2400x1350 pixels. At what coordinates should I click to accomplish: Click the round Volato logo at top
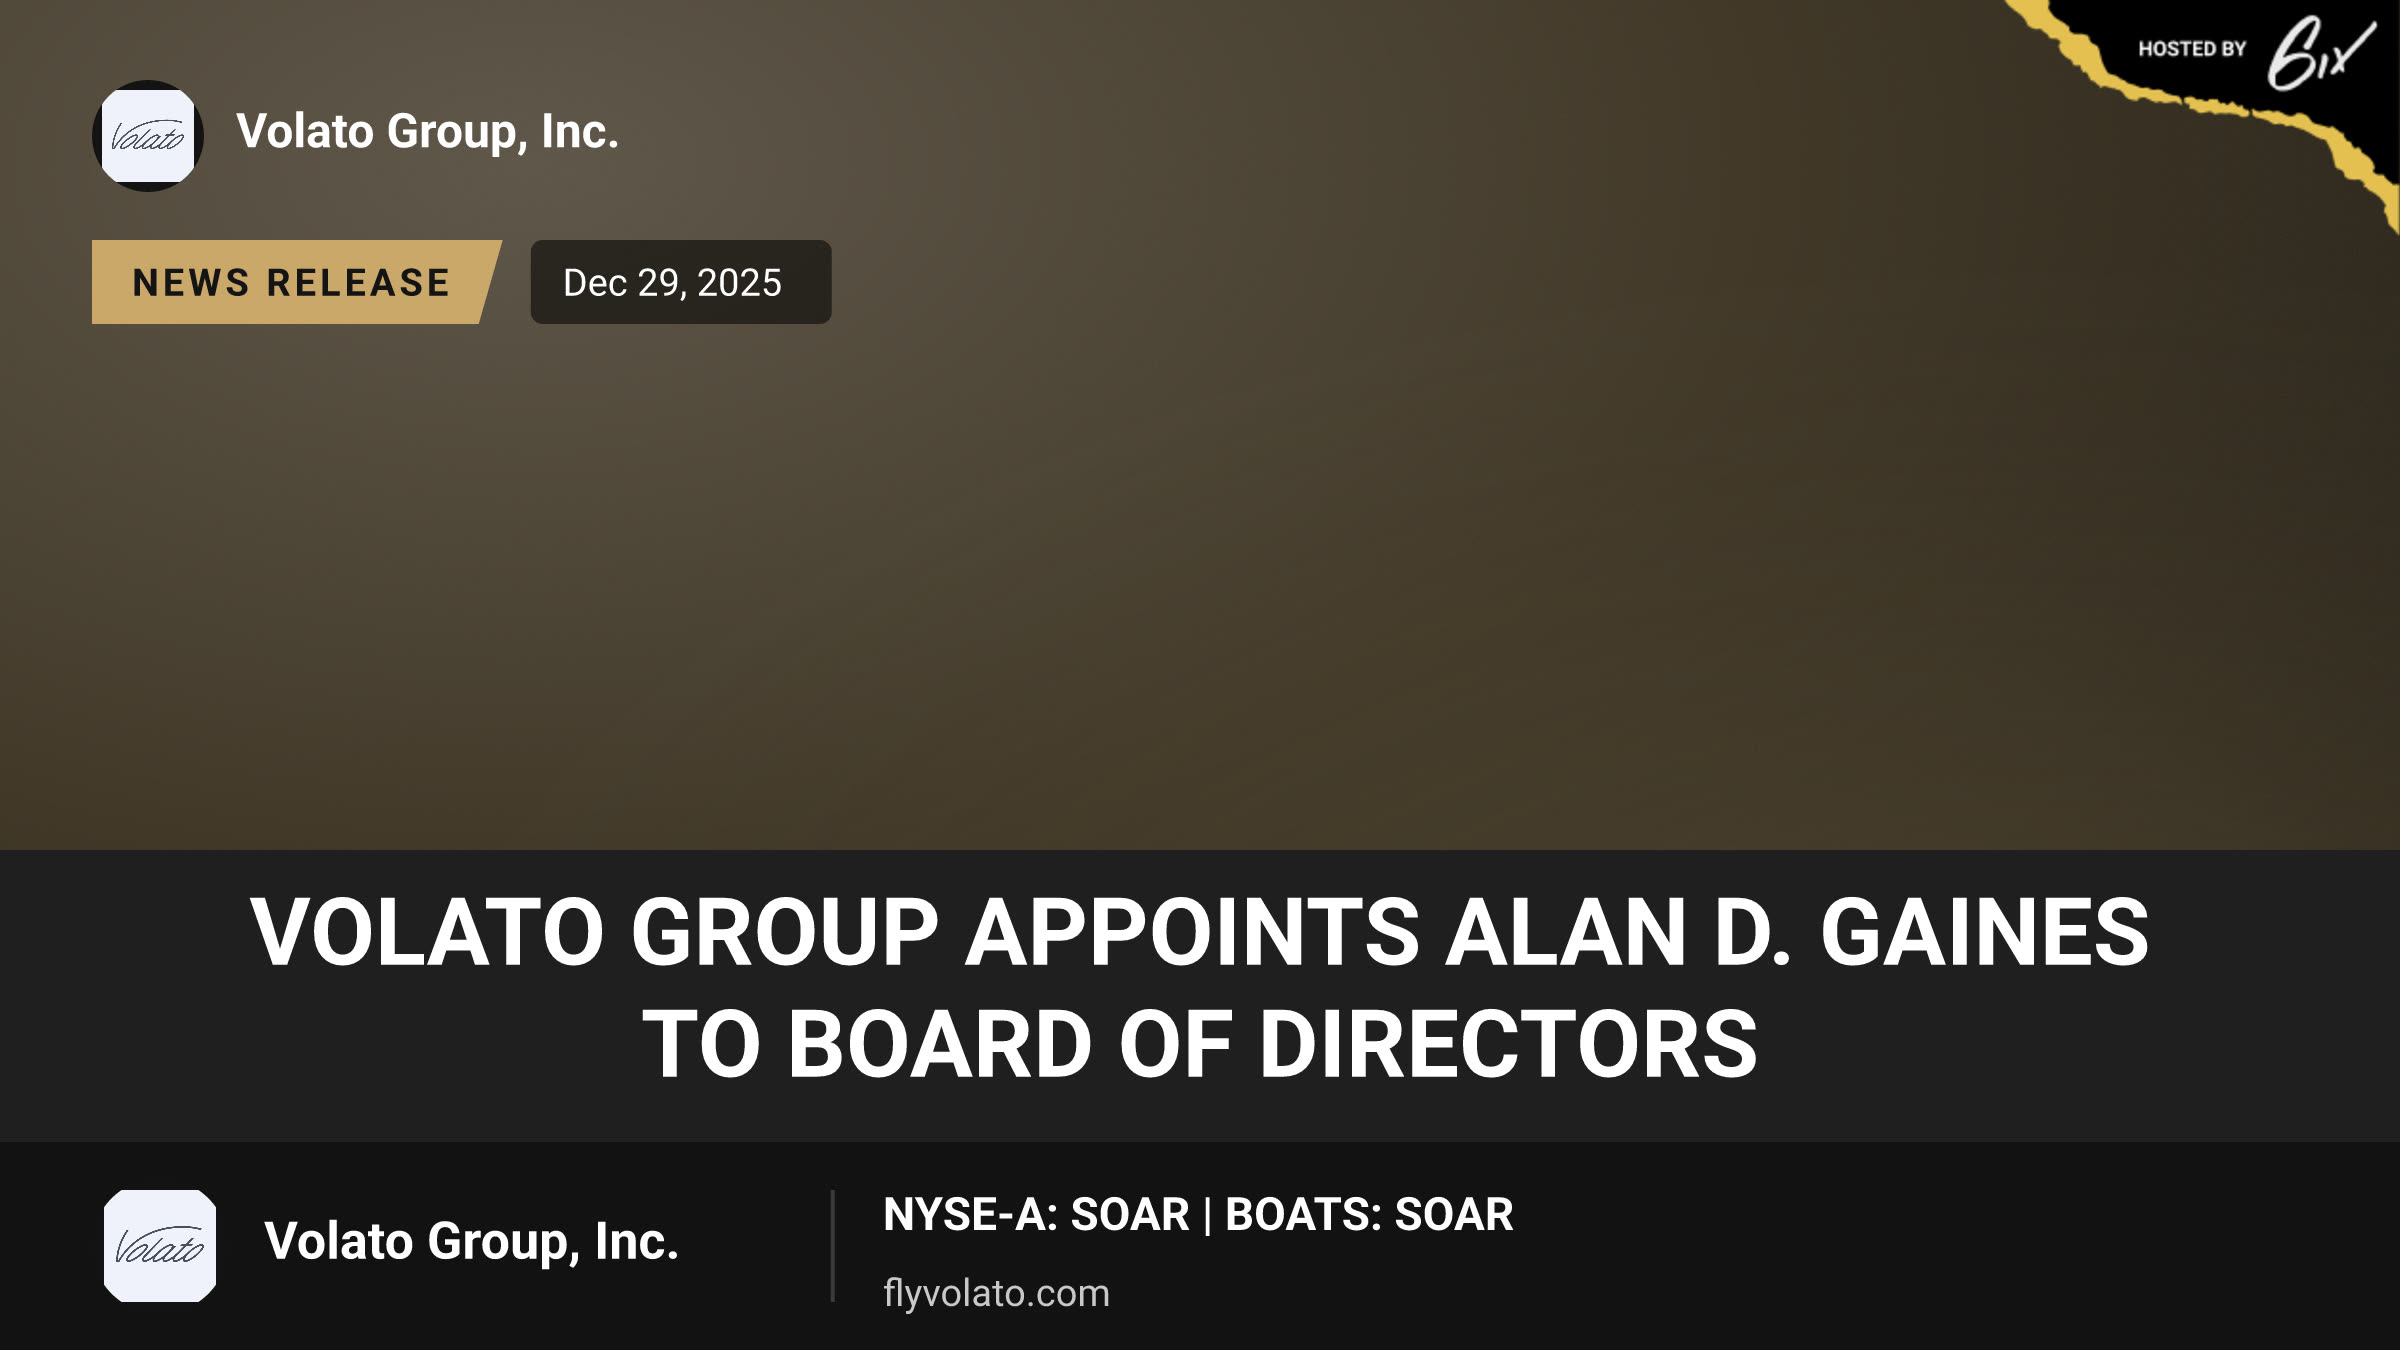[x=148, y=136]
